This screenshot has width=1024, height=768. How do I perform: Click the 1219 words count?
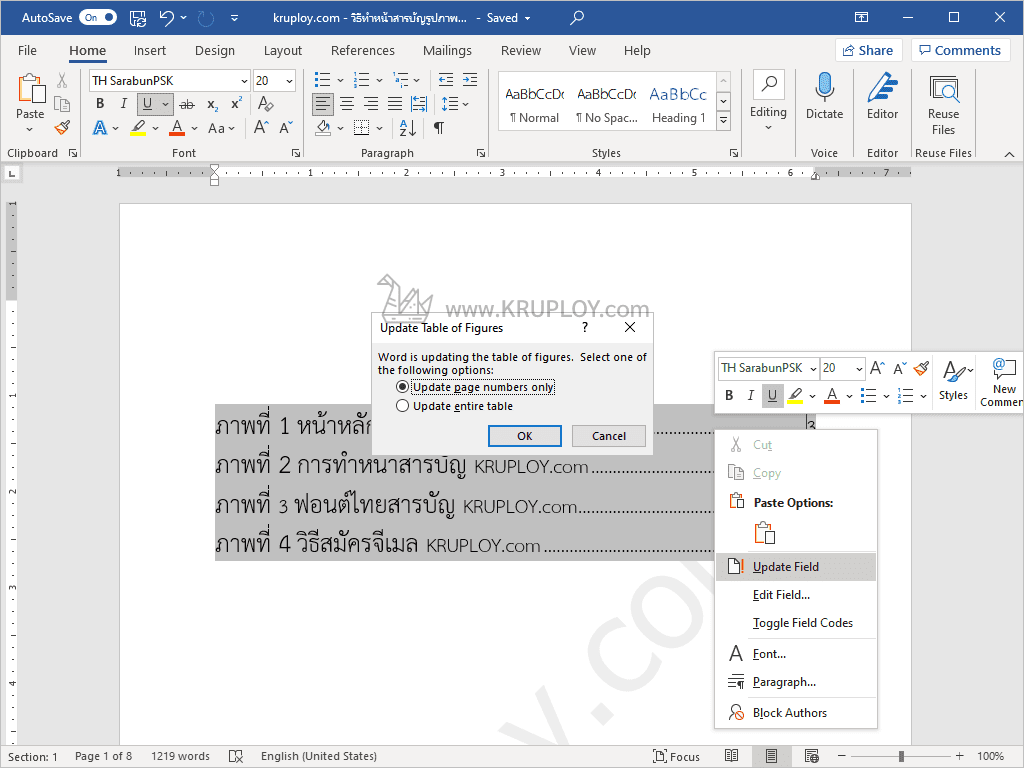click(180, 756)
